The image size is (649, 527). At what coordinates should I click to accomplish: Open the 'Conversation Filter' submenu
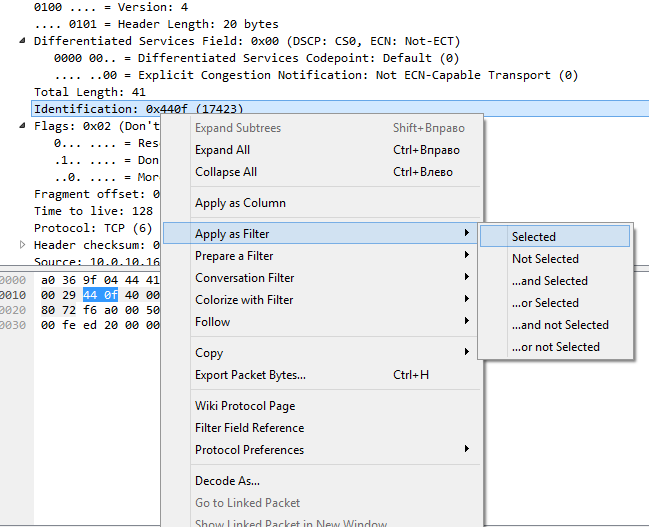click(245, 278)
